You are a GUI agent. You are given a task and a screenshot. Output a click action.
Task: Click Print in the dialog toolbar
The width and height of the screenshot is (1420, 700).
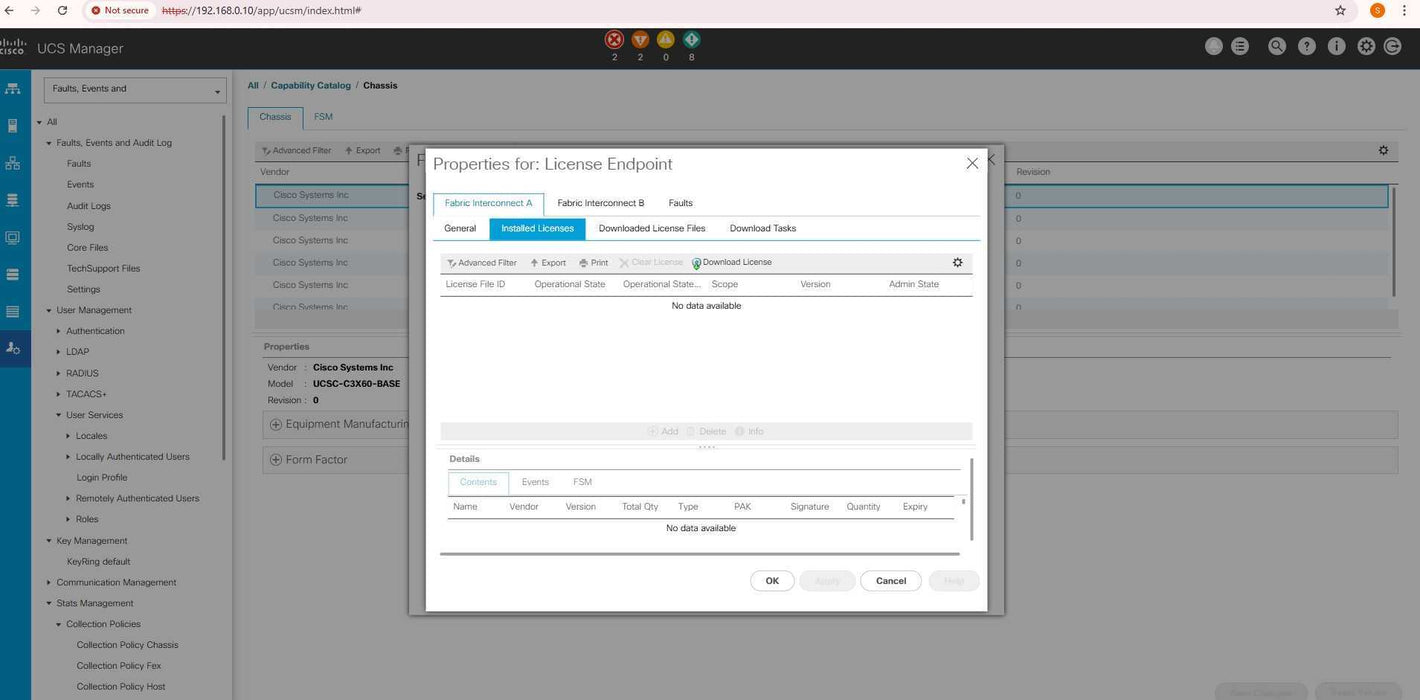(x=594, y=263)
